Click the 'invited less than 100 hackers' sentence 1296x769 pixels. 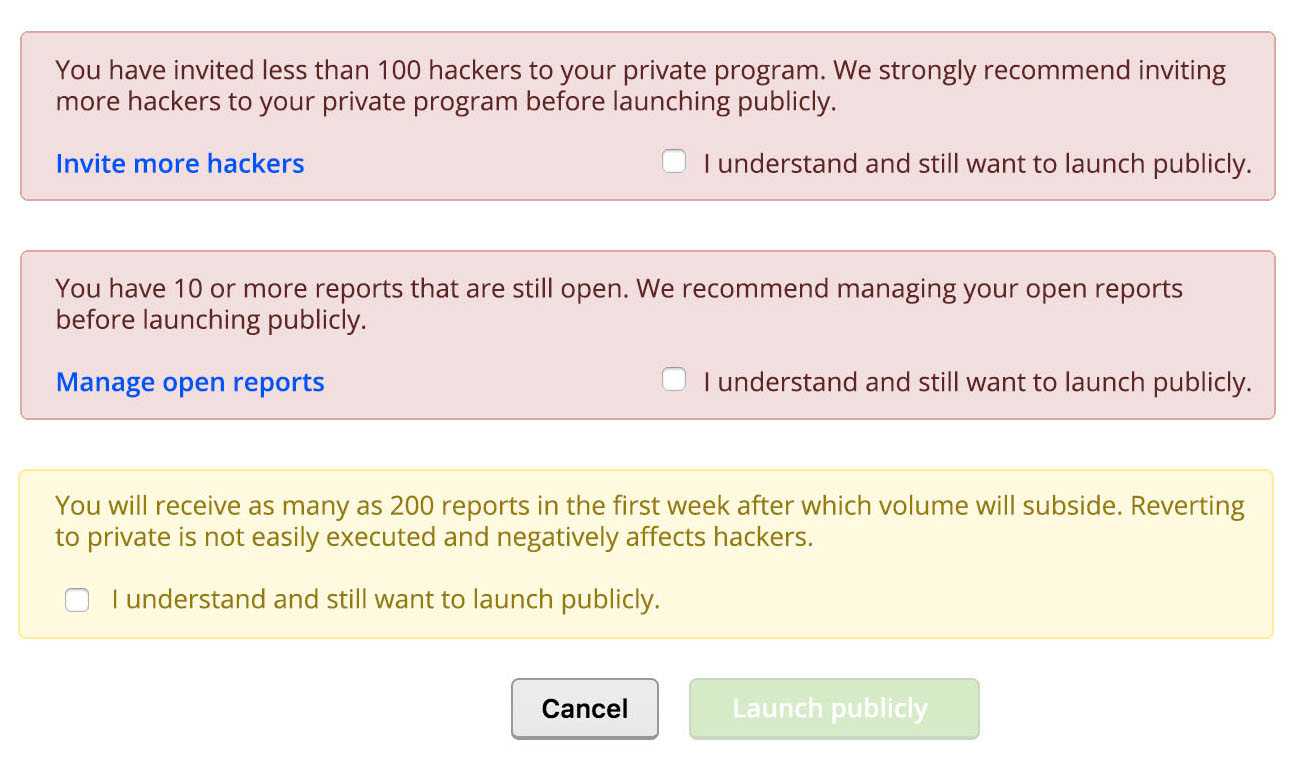tap(440, 71)
